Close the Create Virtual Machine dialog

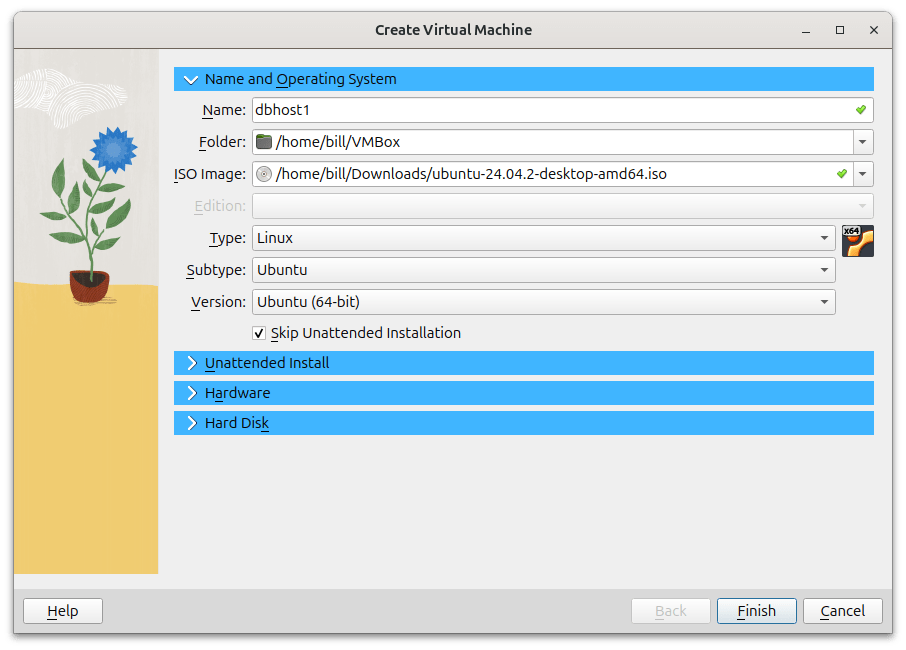[873, 30]
